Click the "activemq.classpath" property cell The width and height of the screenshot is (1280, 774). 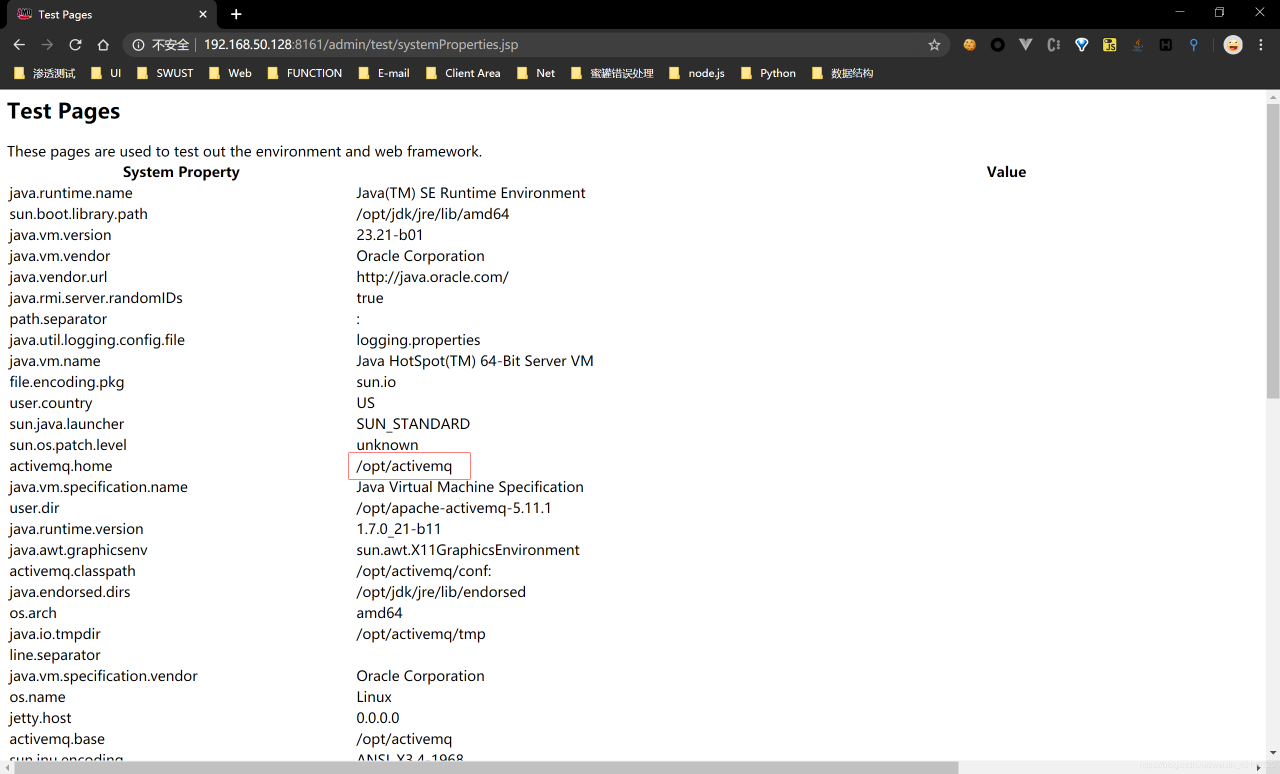[x=72, y=571]
